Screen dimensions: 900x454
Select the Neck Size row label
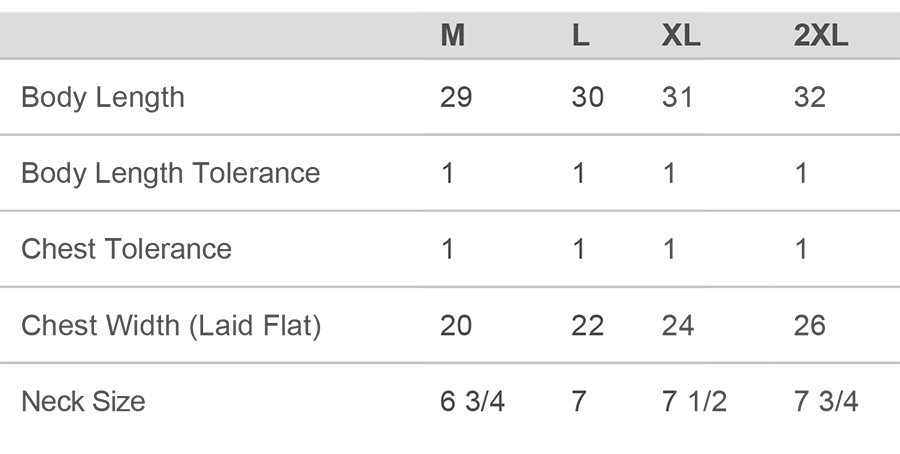coord(83,401)
